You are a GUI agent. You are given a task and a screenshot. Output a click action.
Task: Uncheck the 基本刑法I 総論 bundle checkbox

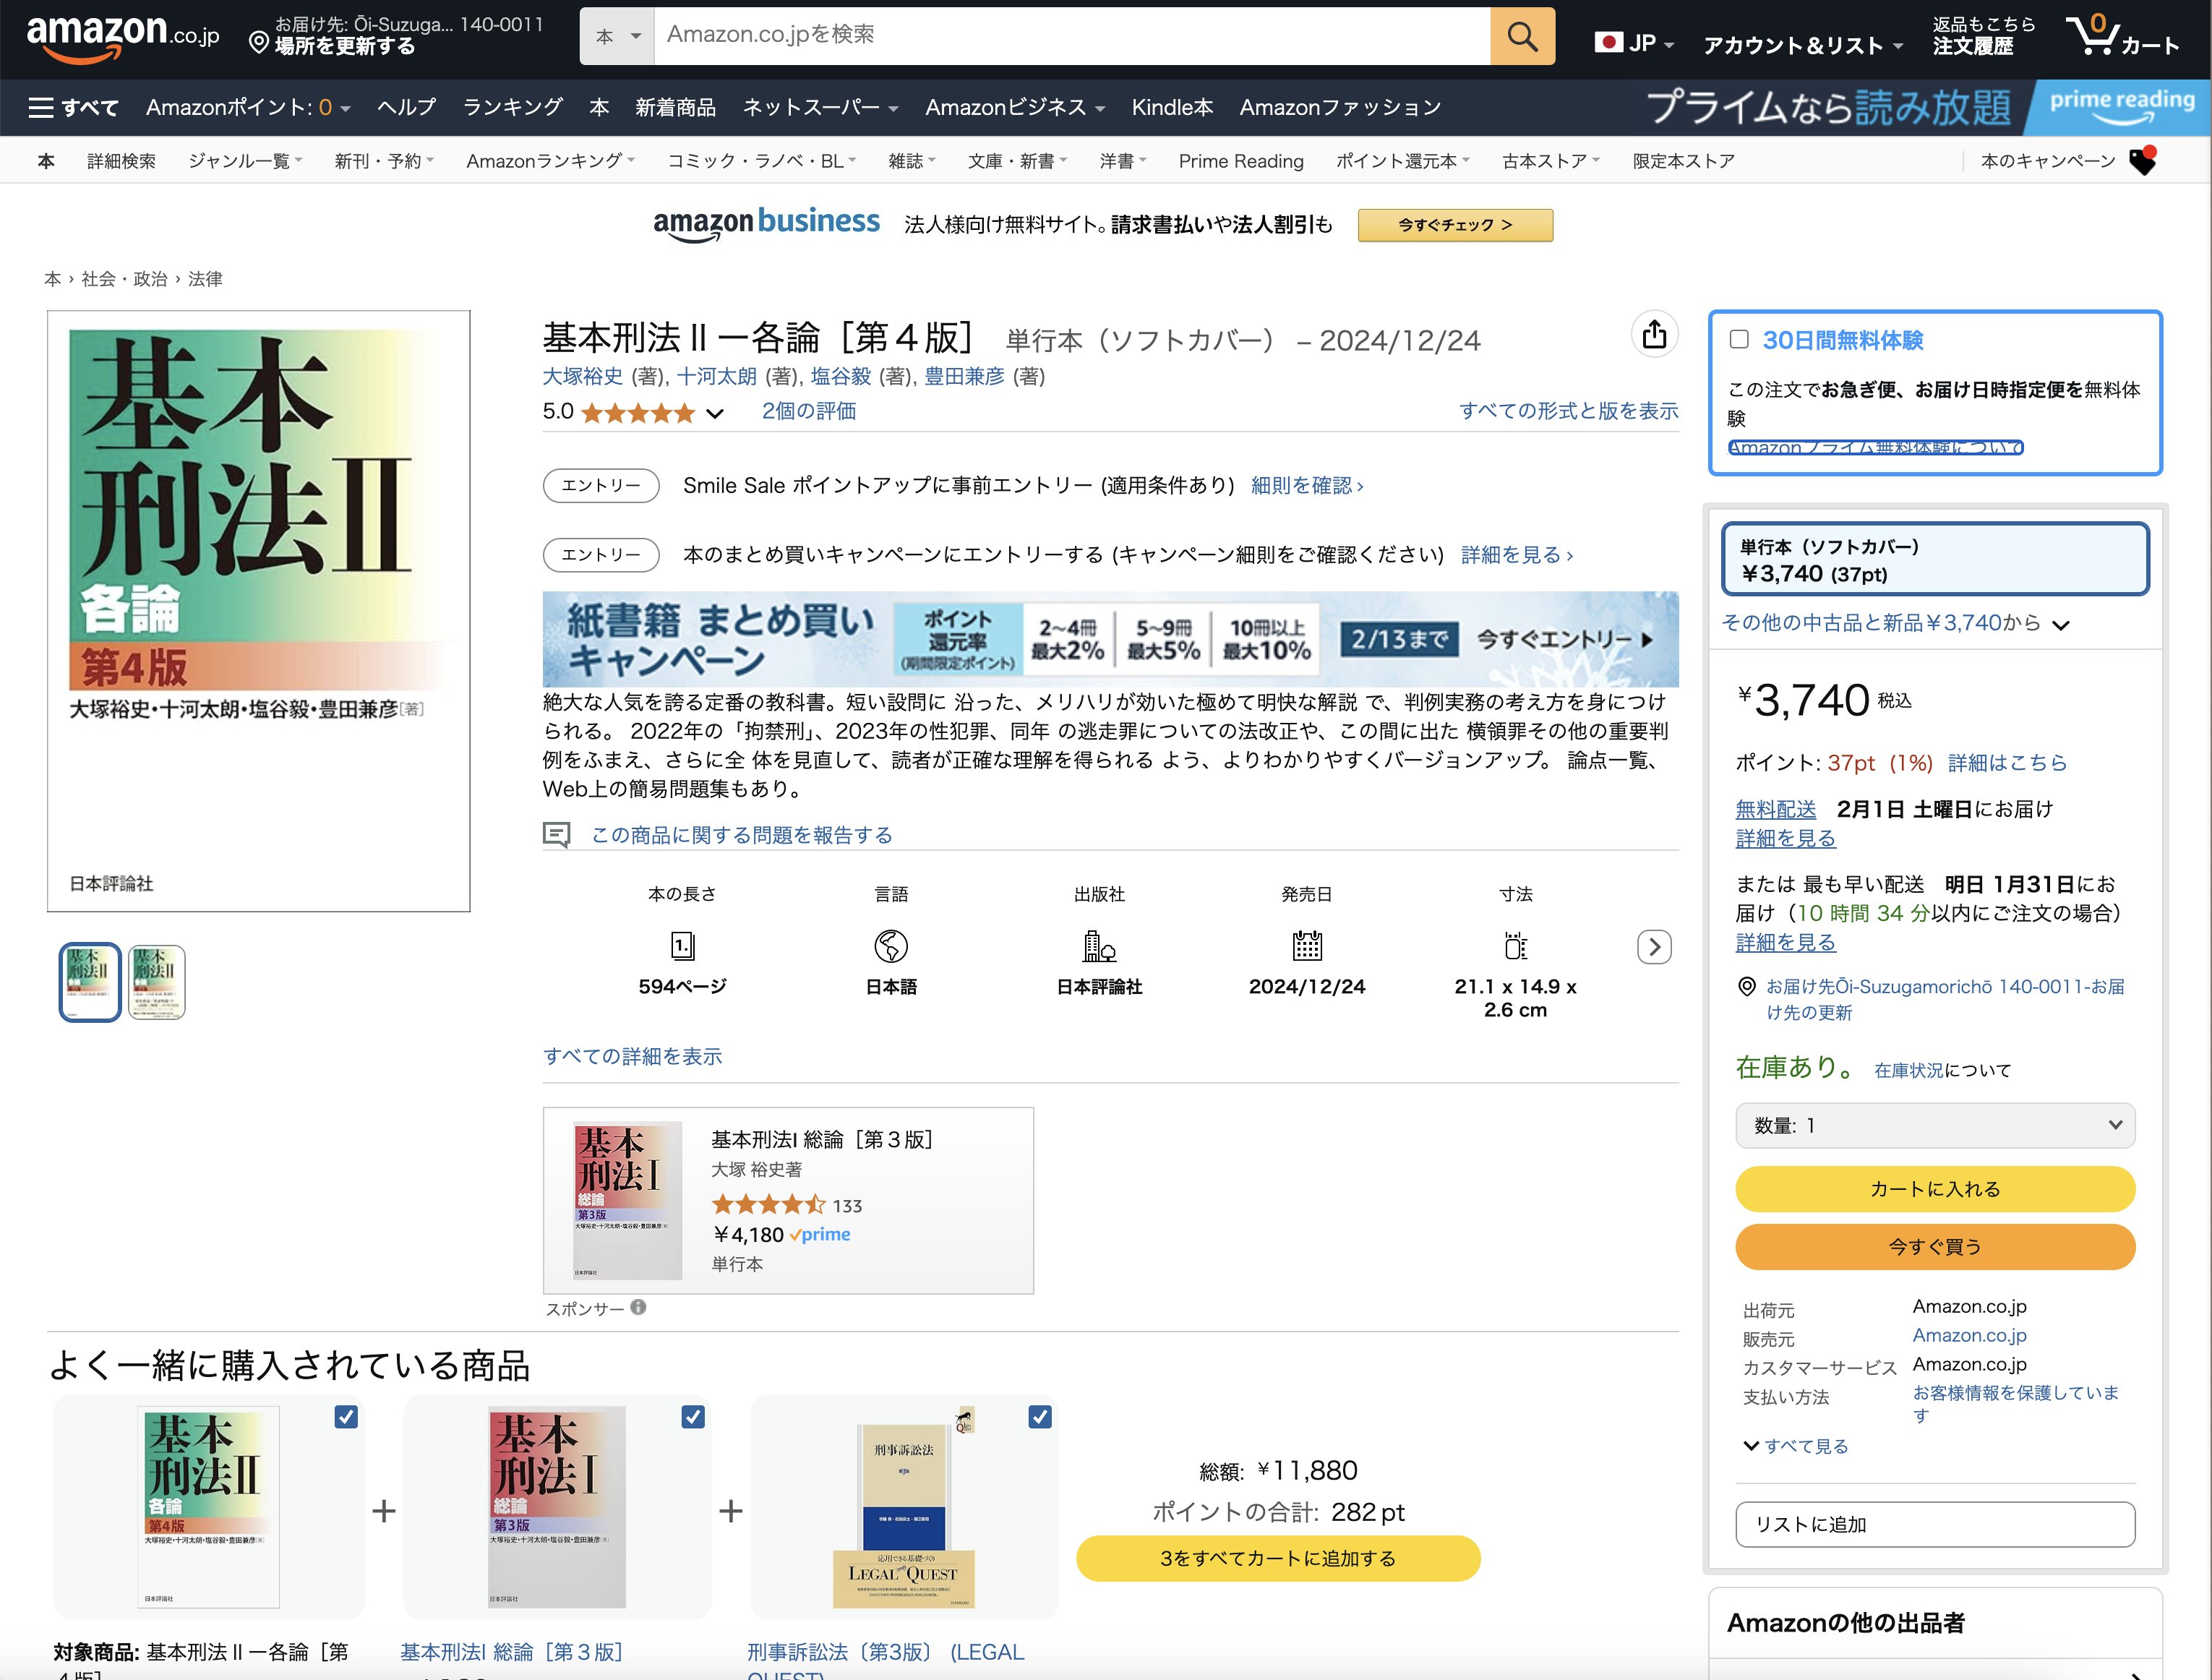point(693,1417)
